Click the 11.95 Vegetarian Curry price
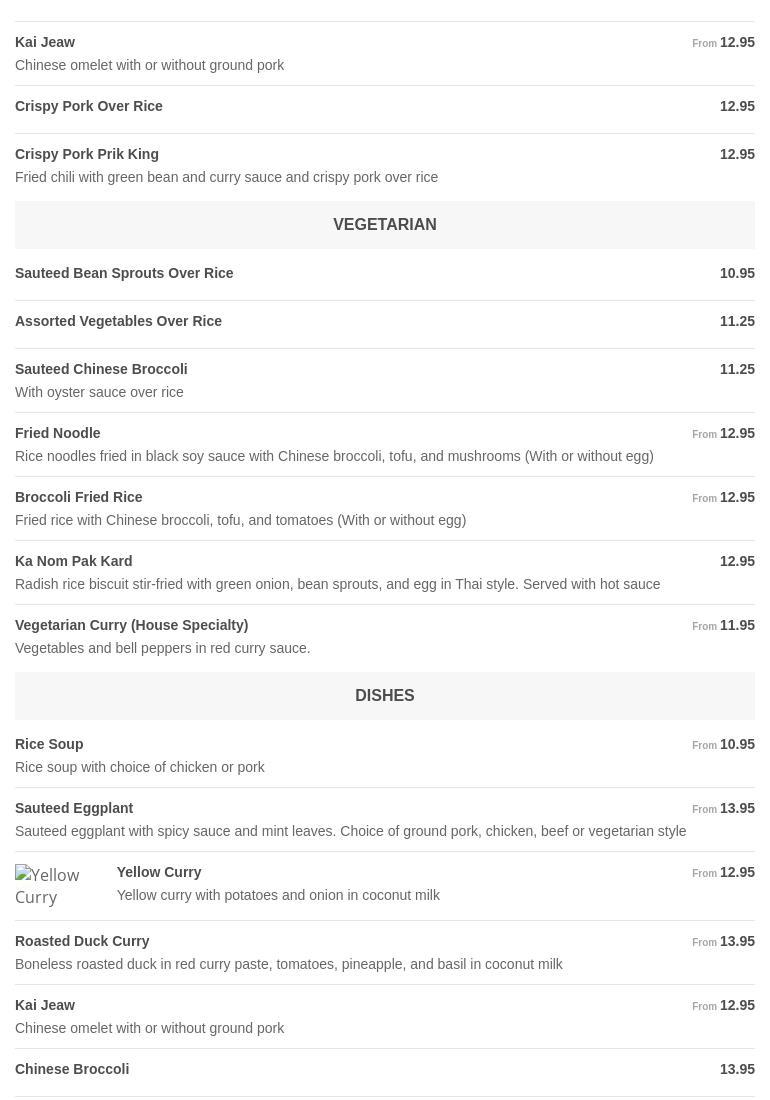770x1100 pixels. click(737, 625)
